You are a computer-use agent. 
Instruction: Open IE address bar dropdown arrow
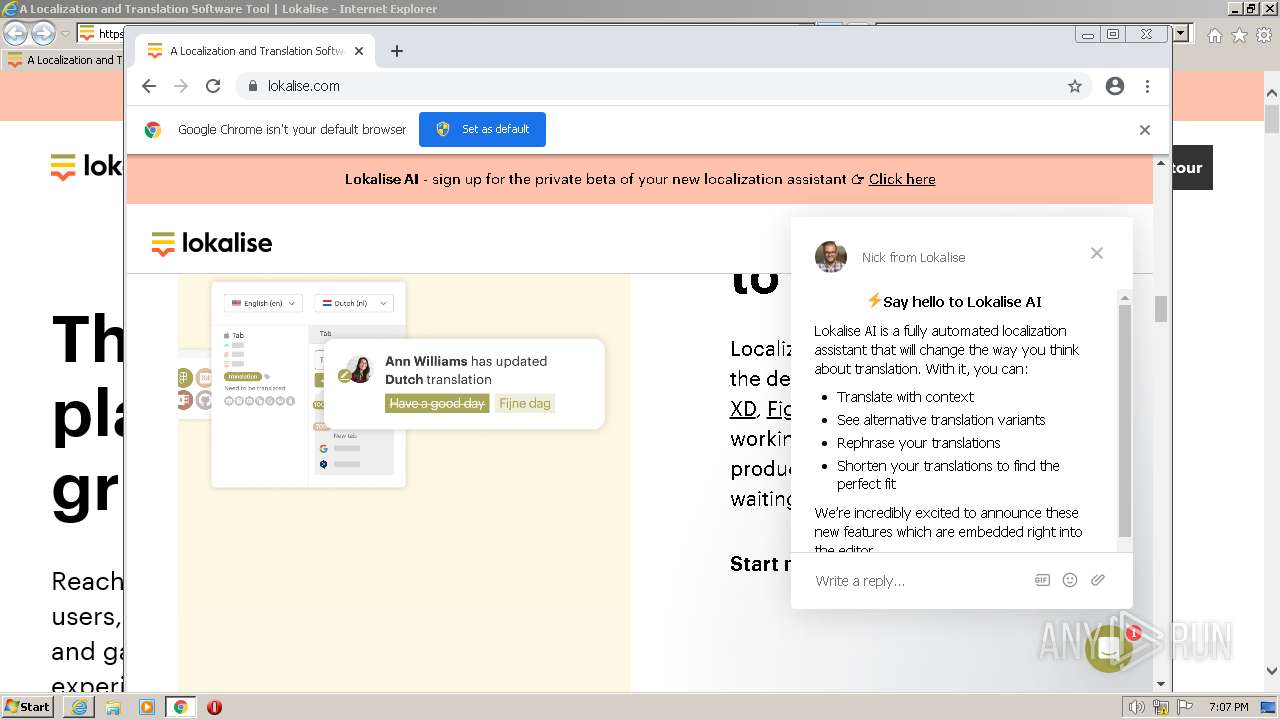coord(1181,33)
